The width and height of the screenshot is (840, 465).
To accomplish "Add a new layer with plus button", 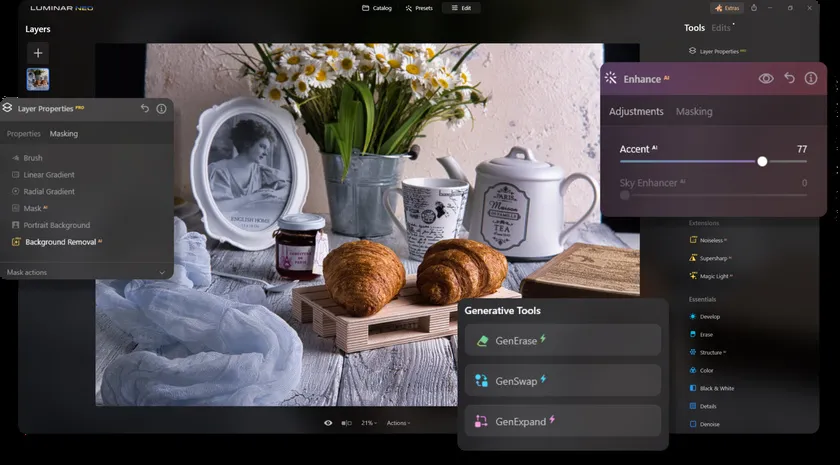I will pyautogui.click(x=37, y=53).
